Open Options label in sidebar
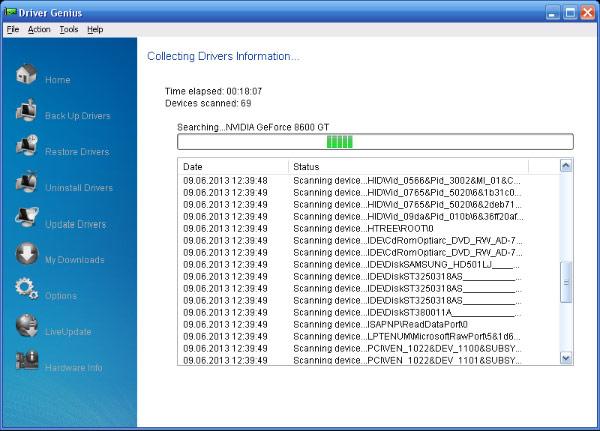 click(60, 296)
